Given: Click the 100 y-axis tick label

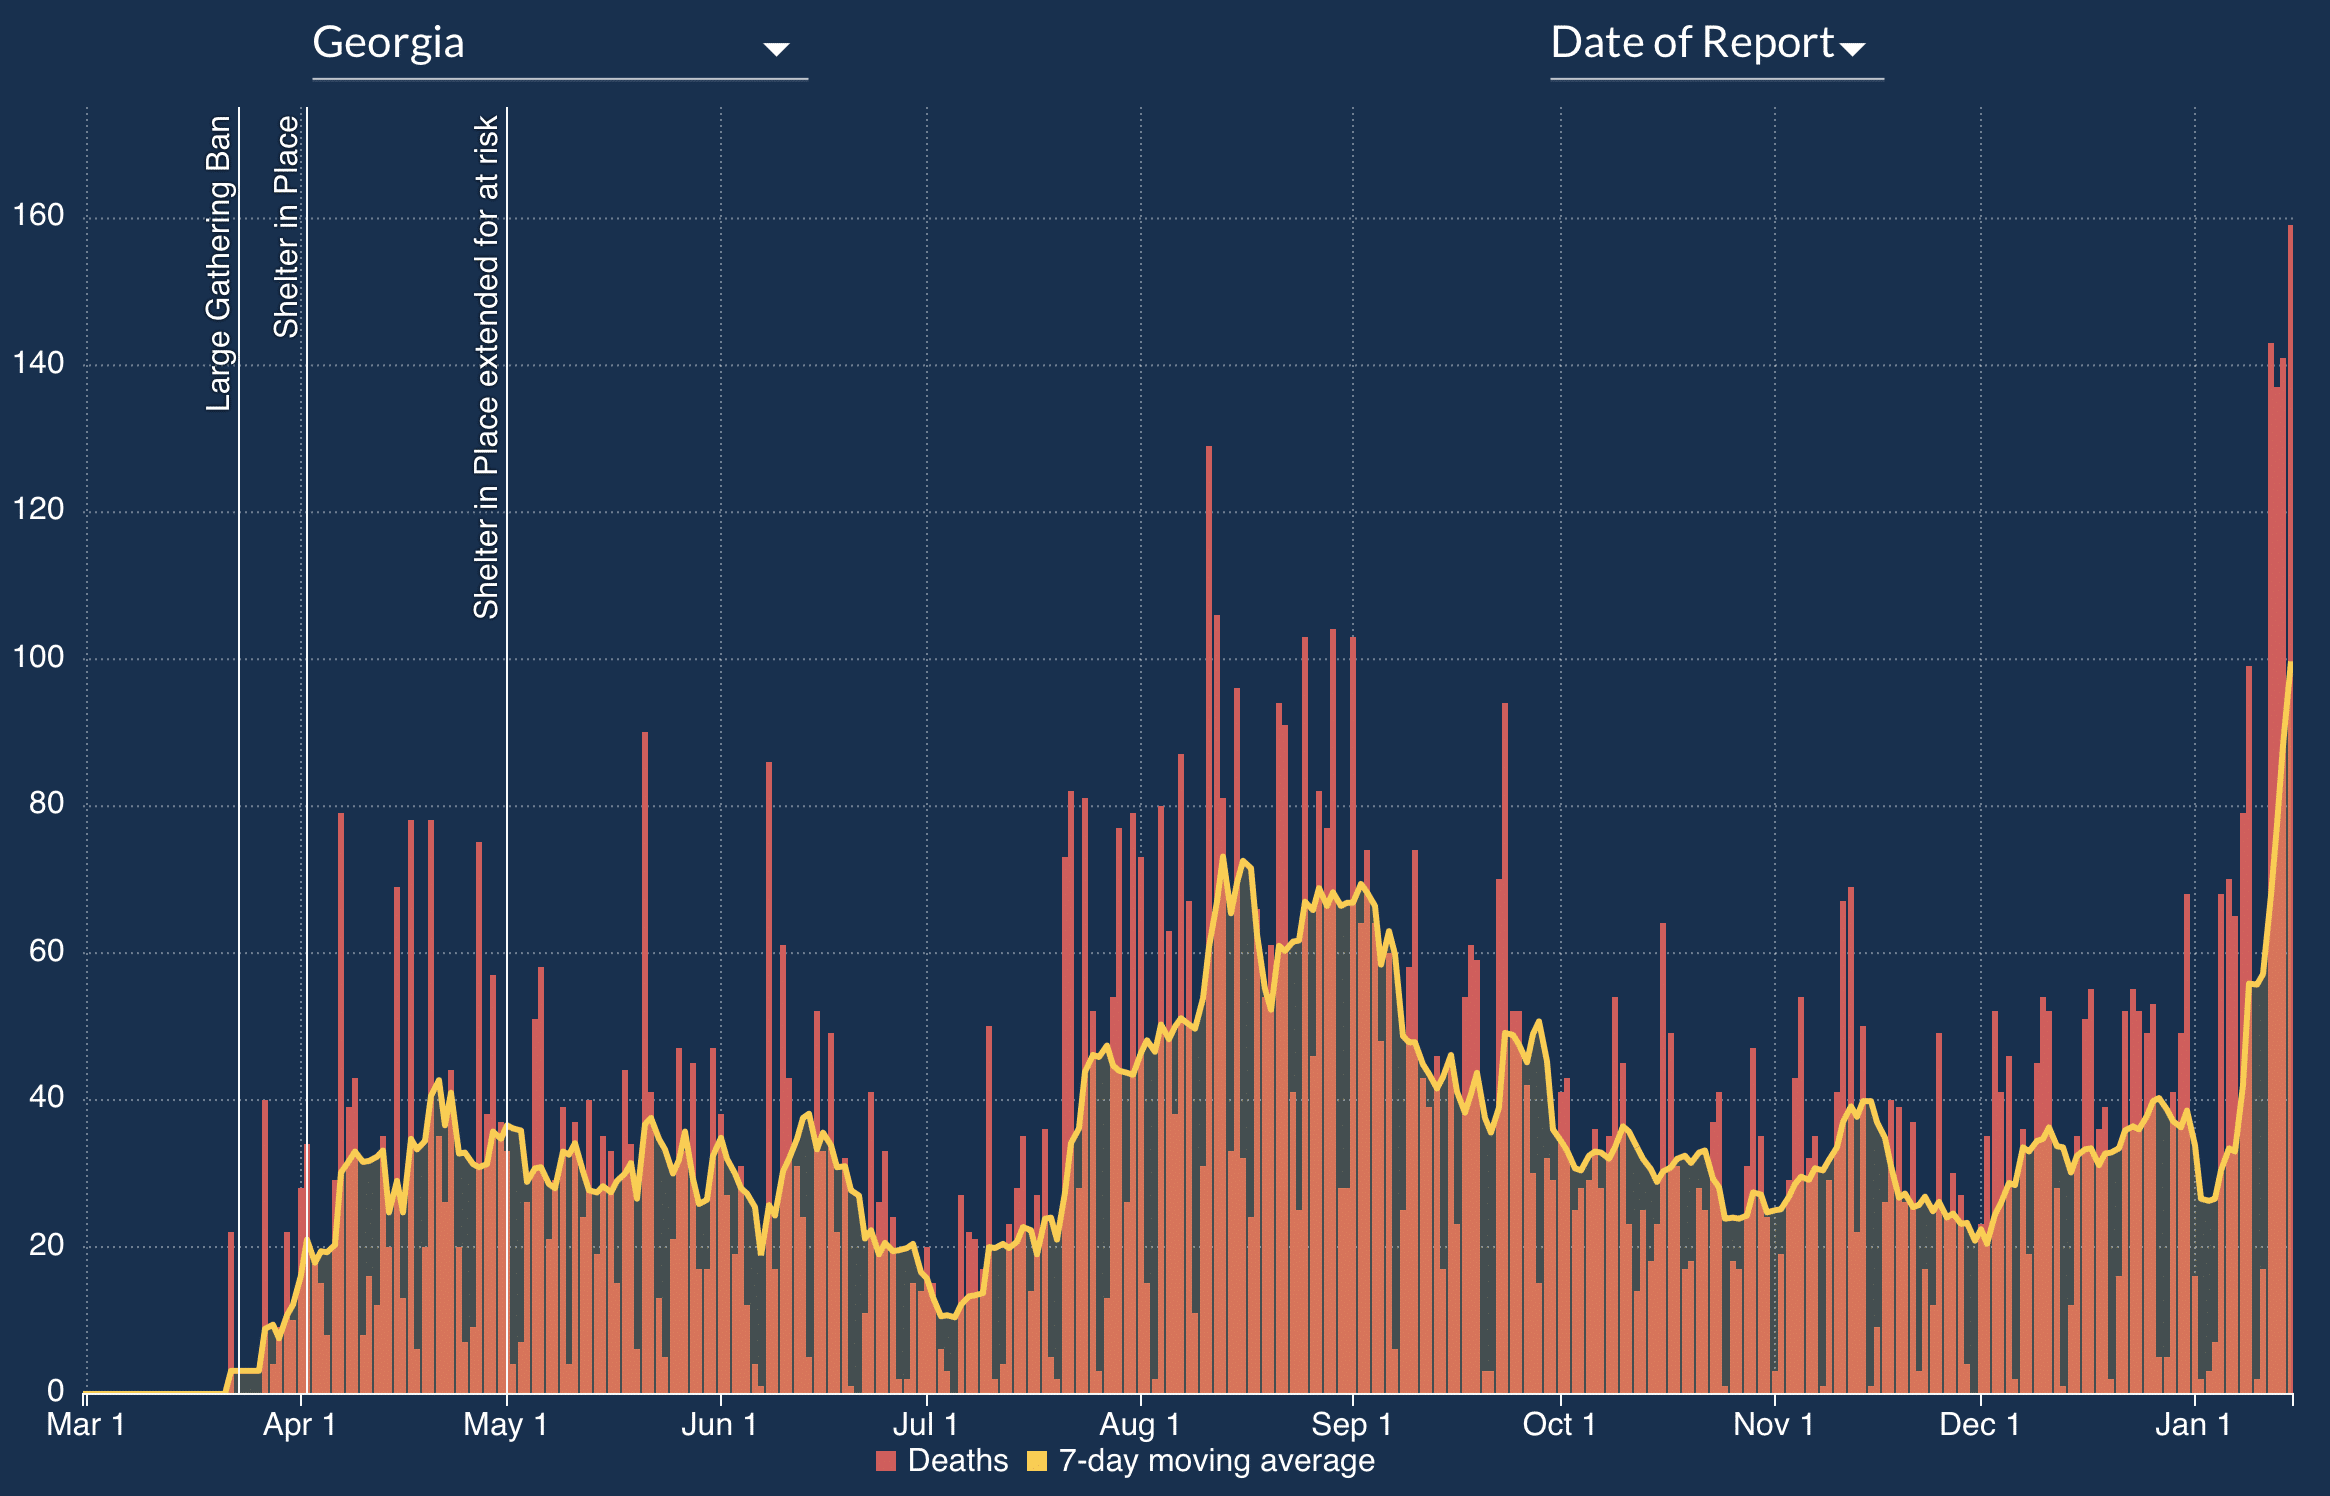Looking at the screenshot, I should pyautogui.click(x=38, y=657).
